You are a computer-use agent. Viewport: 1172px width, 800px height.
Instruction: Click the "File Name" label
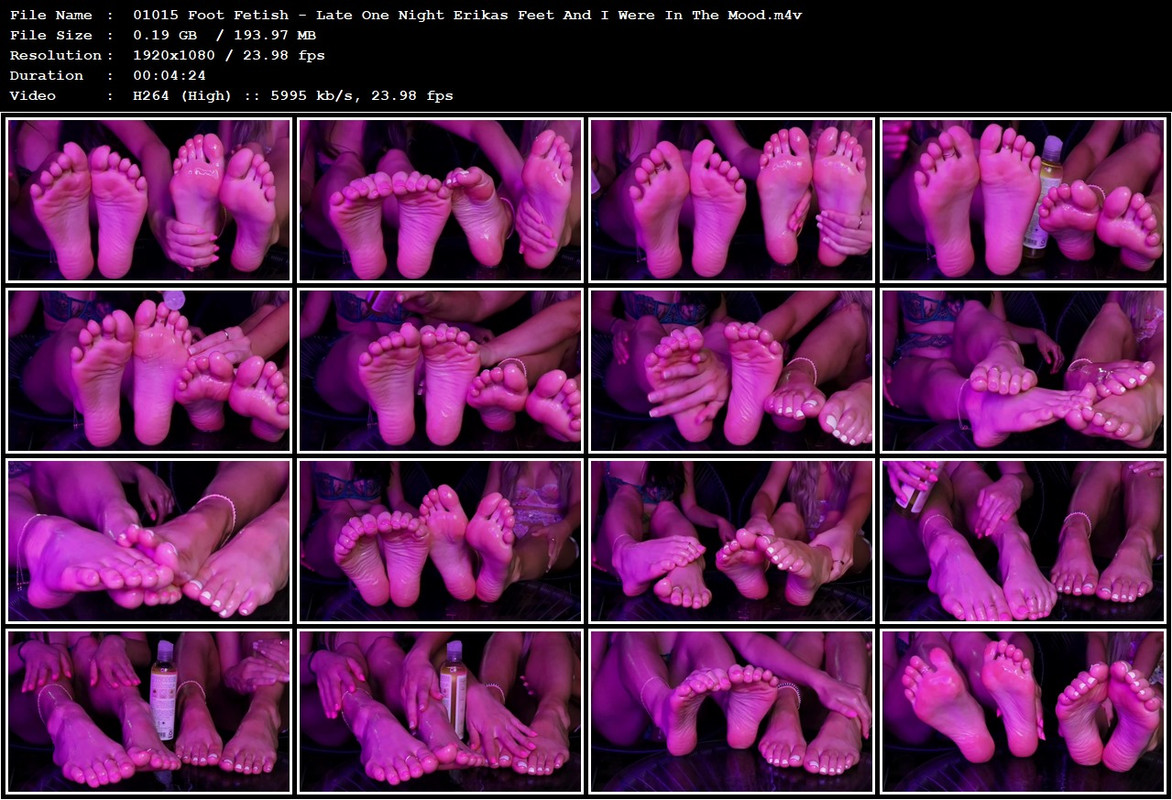coord(51,15)
